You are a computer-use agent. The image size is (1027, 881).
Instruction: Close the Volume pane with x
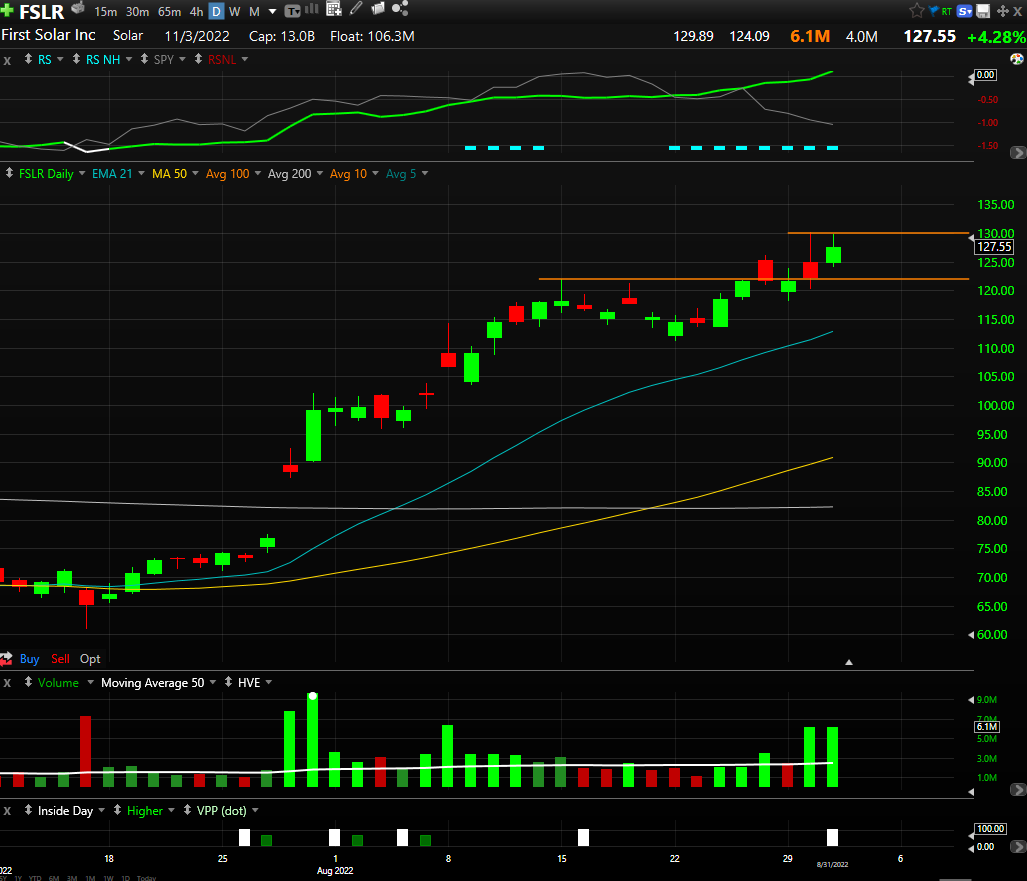(7, 683)
